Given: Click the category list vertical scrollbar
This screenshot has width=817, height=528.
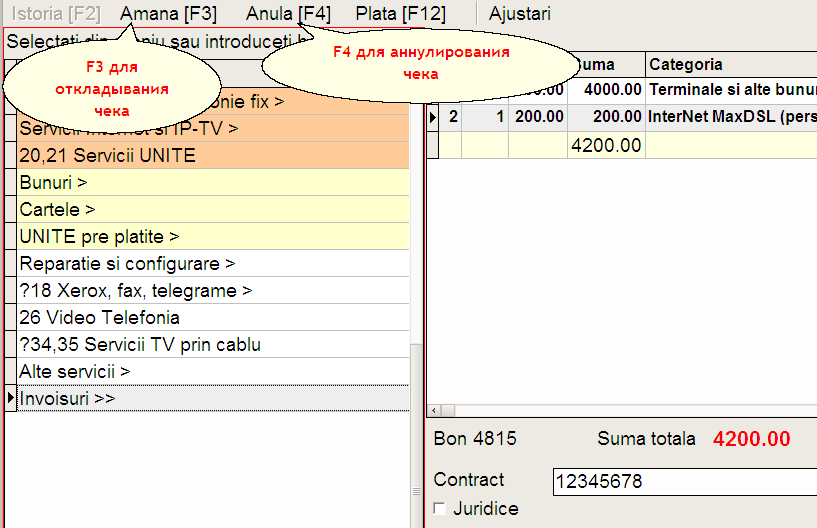Looking at the screenshot, I should point(416,435).
